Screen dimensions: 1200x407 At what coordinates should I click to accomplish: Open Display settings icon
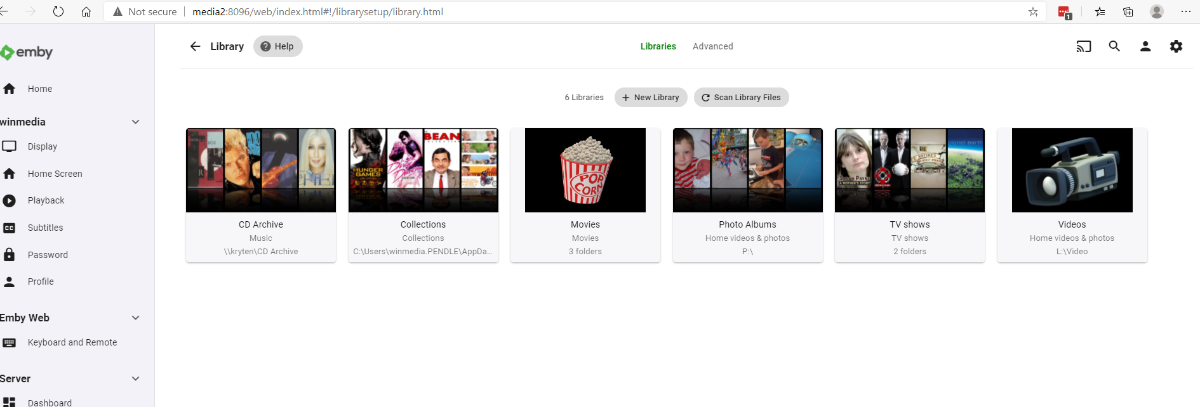9,147
